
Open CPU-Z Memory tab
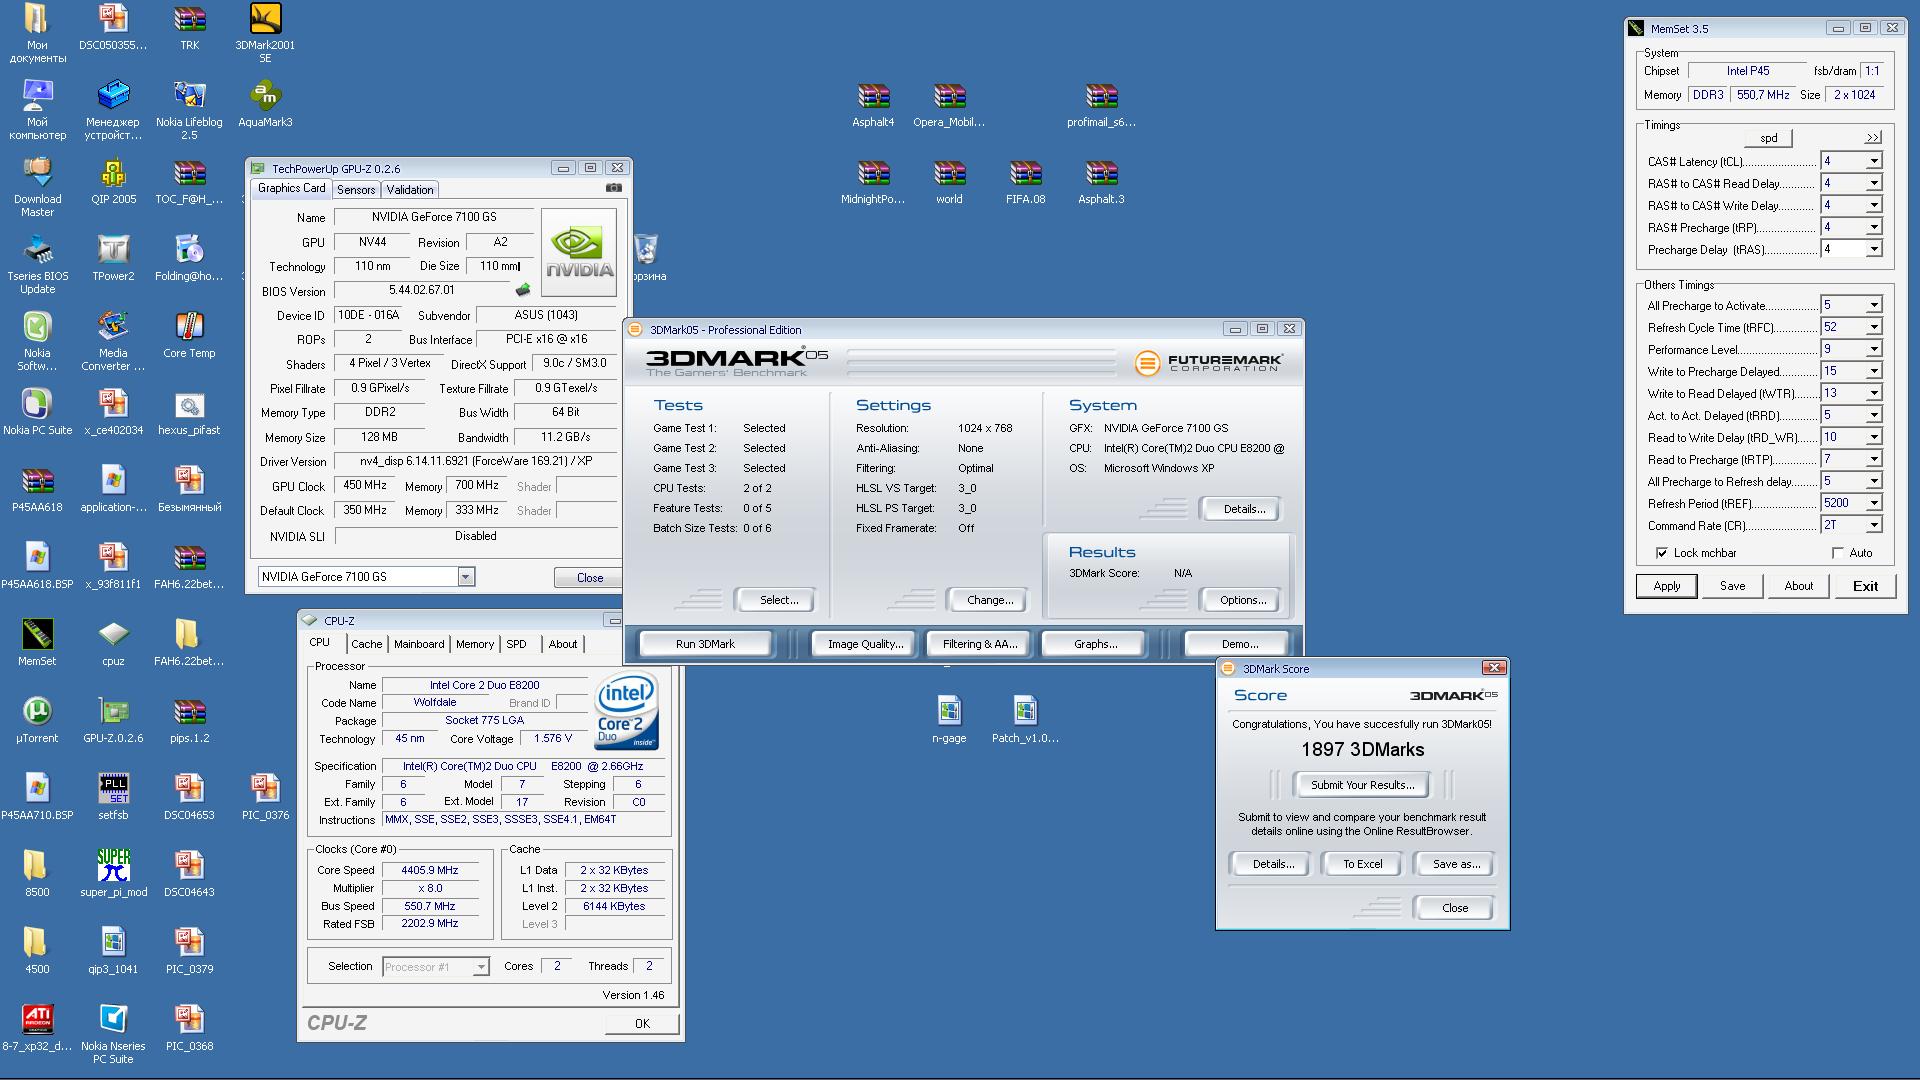[x=475, y=644]
